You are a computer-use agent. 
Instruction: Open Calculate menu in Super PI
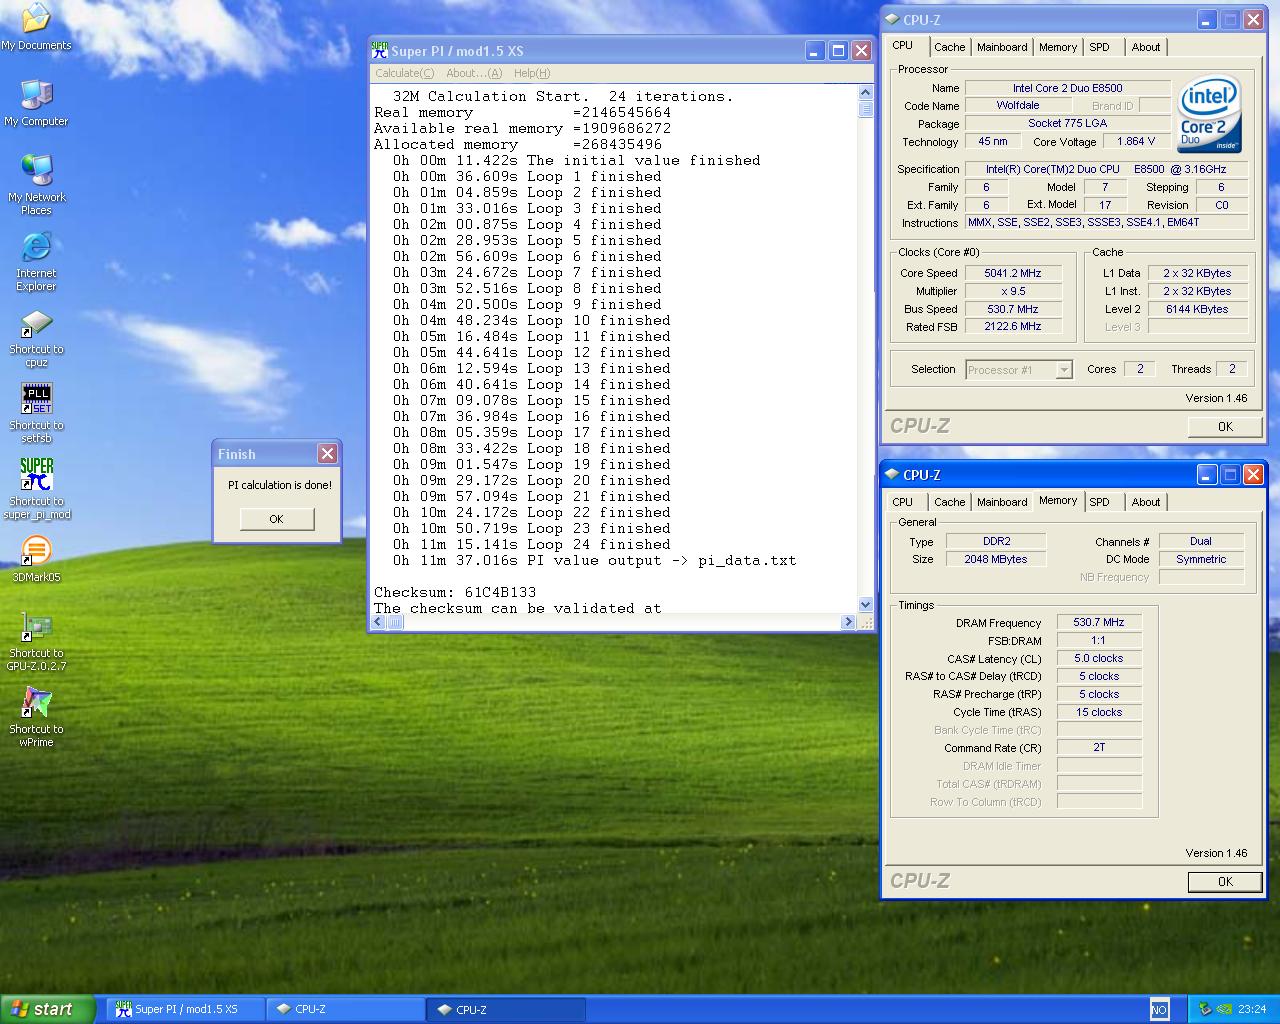404,73
